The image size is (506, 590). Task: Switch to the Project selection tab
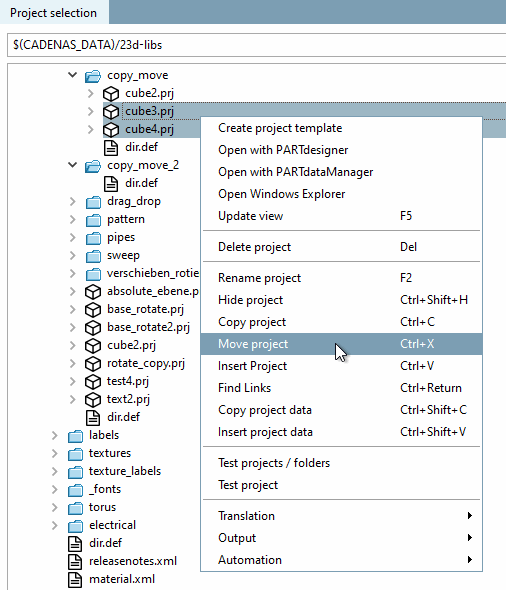pyautogui.click(x=53, y=13)
